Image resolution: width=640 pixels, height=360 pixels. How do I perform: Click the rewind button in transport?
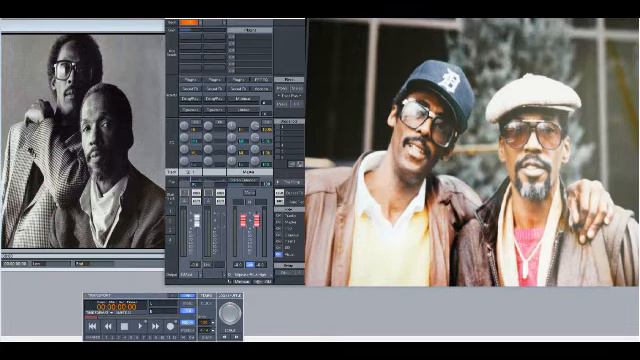pyautogui.click(x=108, y=327)
